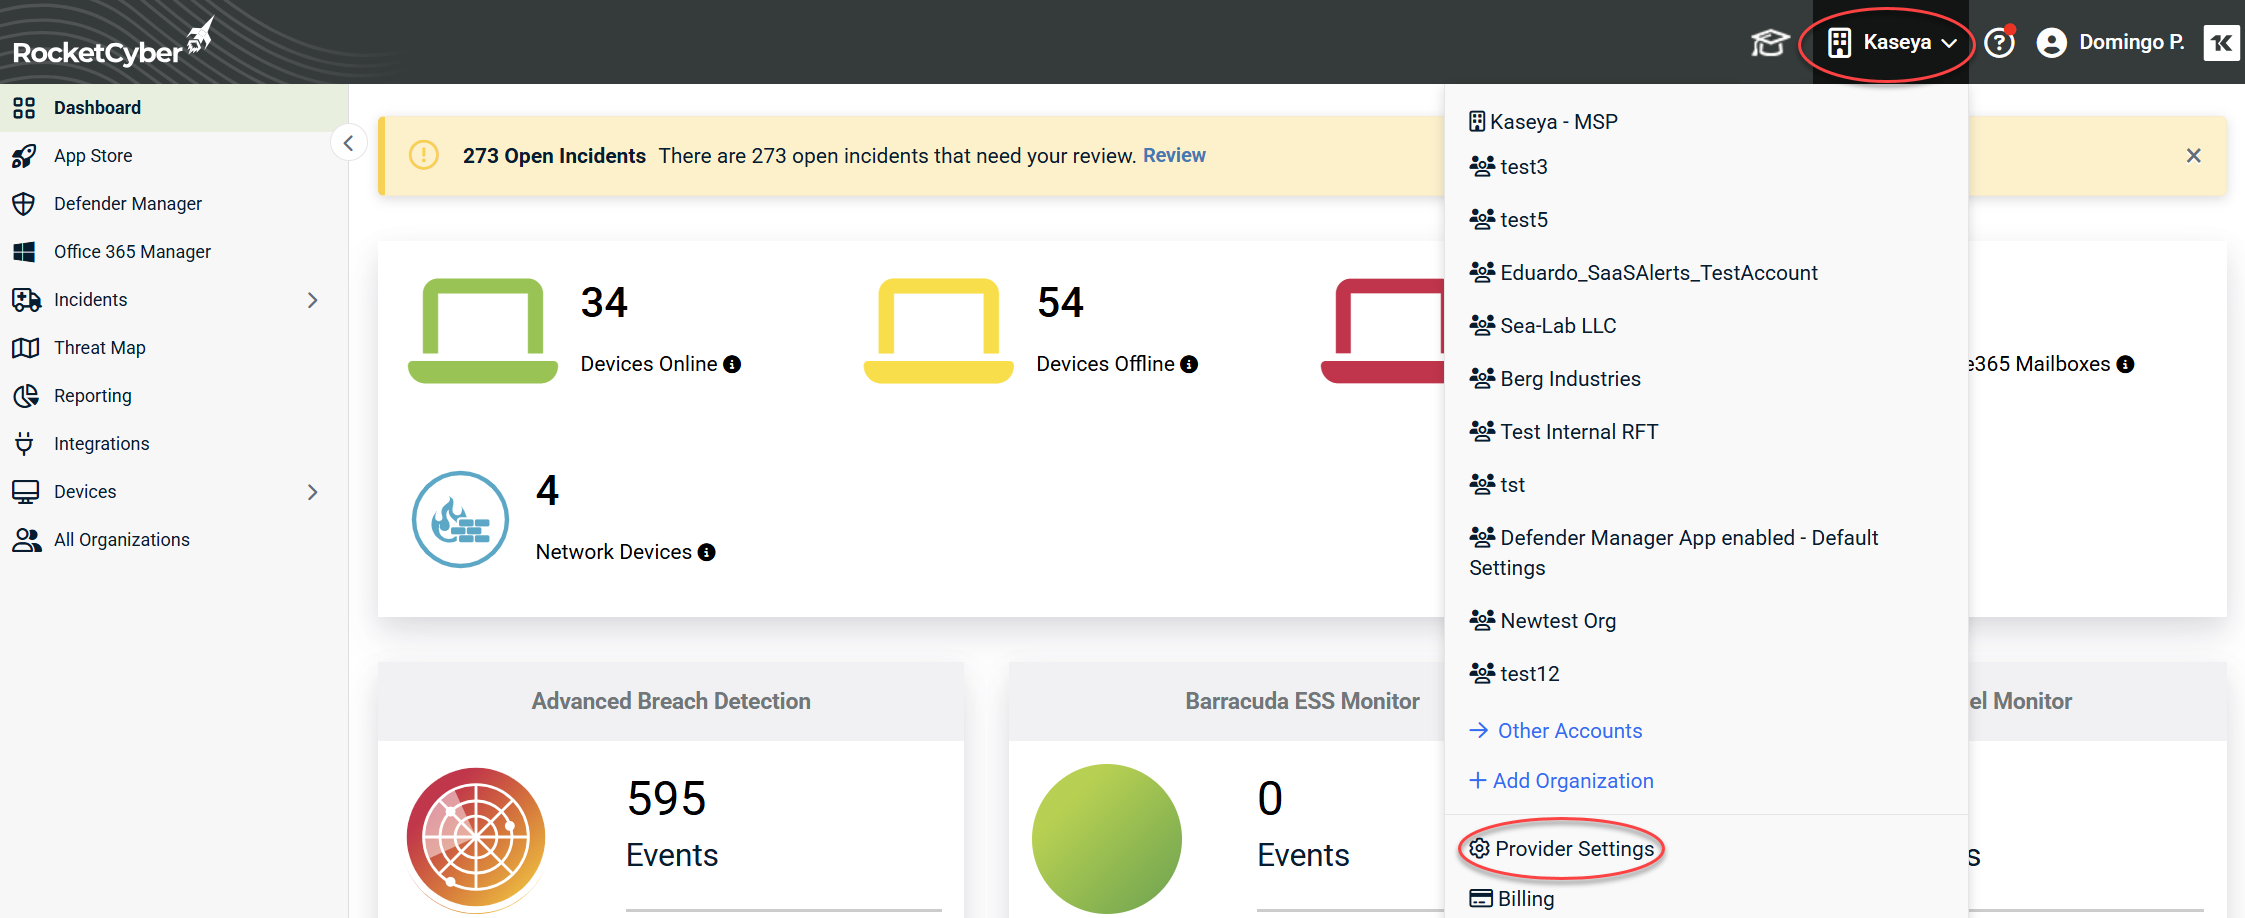2245x918 pixels.
Task: Click the help question mark icon
Action: pyautogui.click(x=1999, y=43)
